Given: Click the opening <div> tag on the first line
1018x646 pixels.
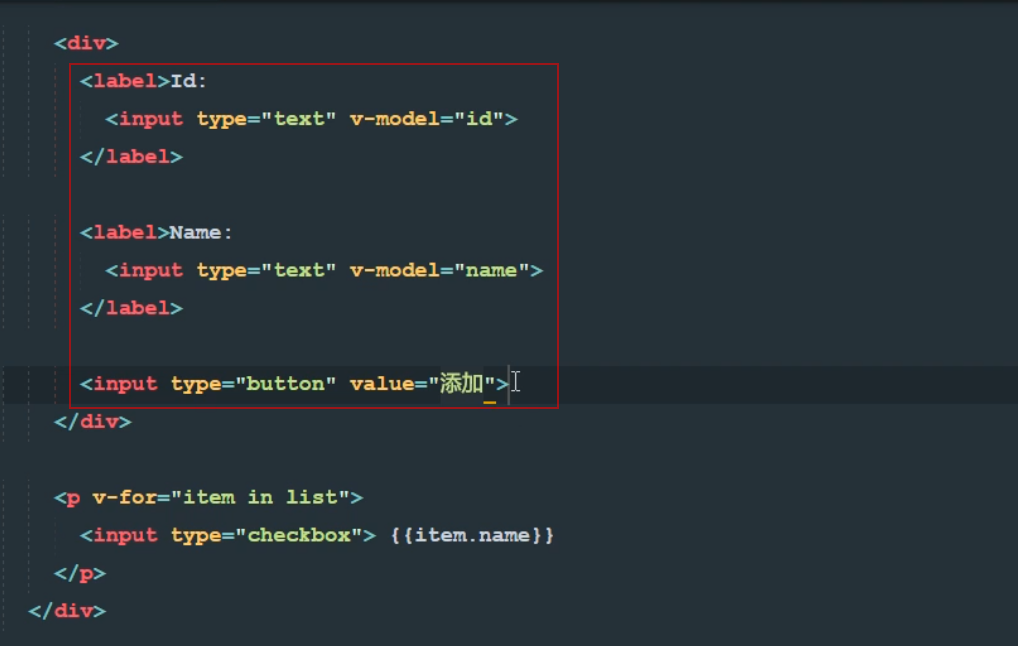Looking at the screenshot, I should point(86,43).
